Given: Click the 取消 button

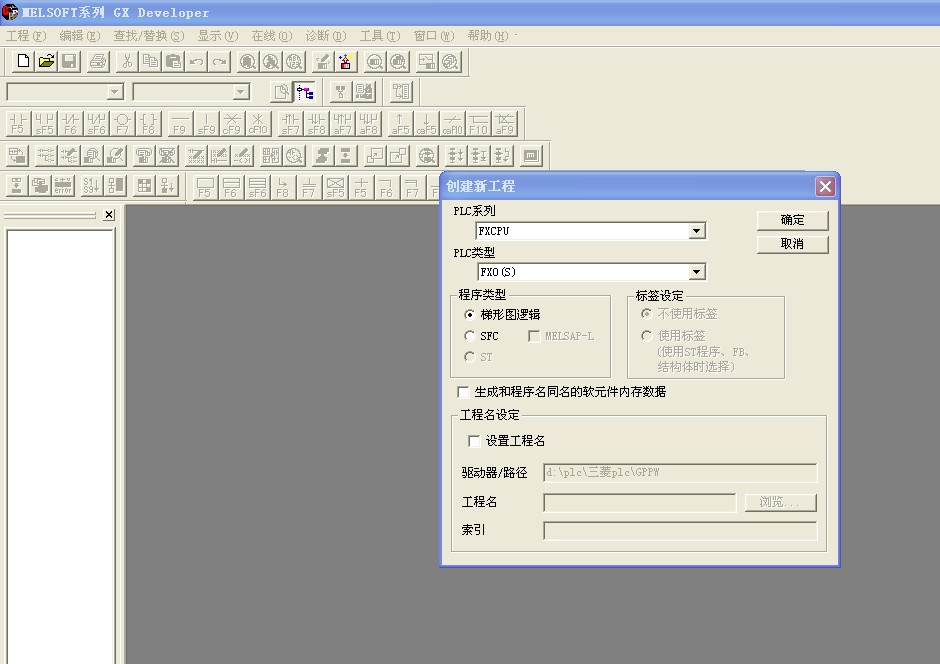Looking at the screenshot, I should pos(792,244).
